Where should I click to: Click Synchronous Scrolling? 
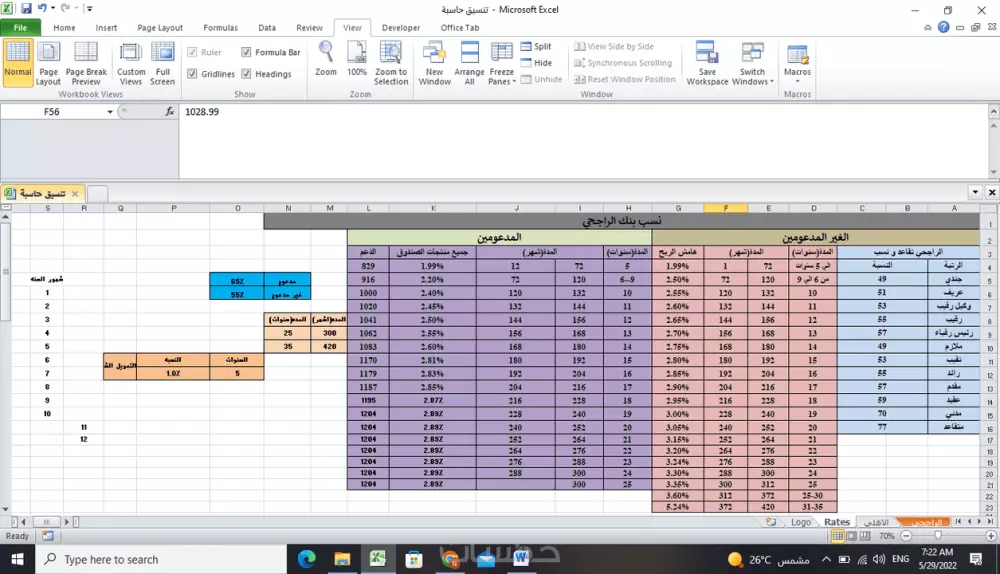coord(623,63)
